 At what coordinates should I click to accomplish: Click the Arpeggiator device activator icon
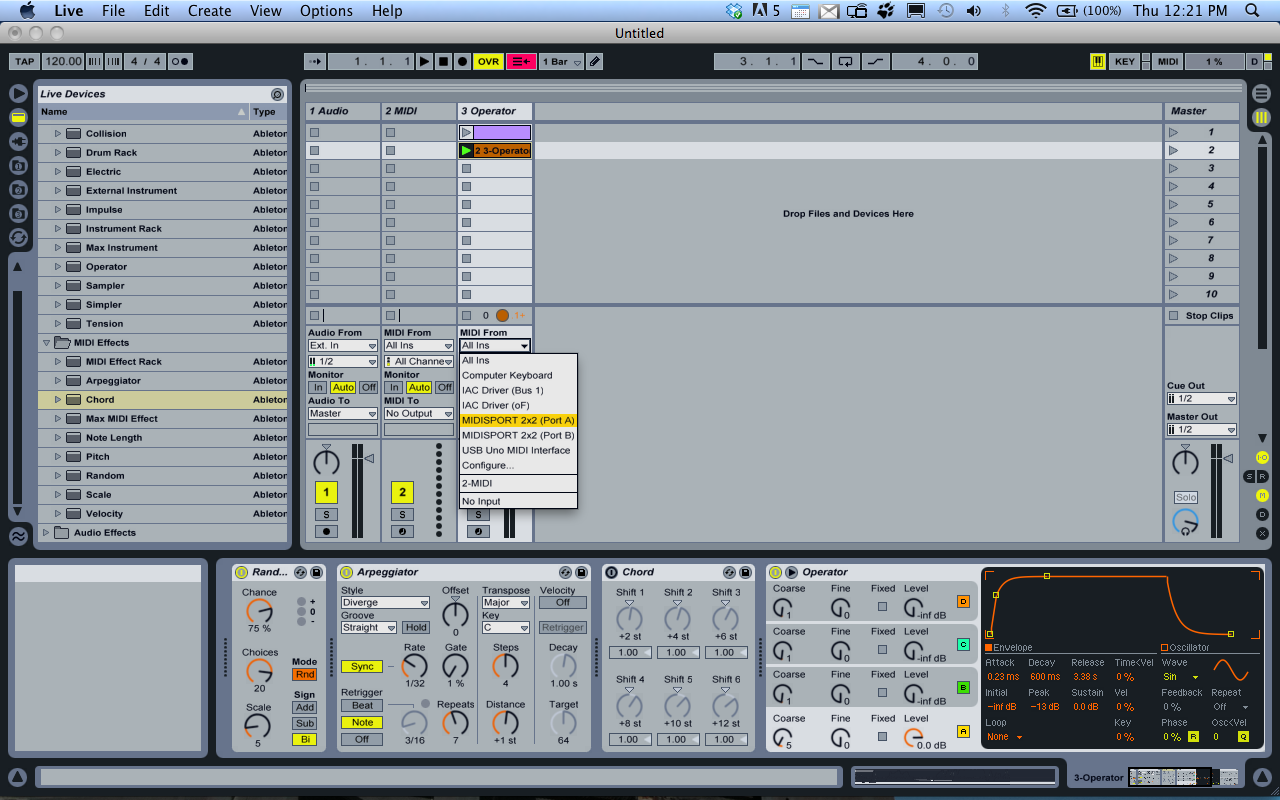tap(347, 572)
